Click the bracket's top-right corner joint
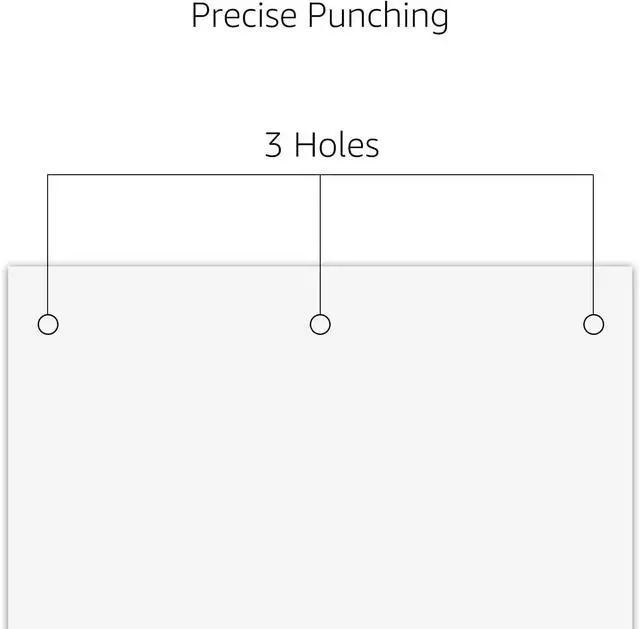The height and width of the screenshot is (629, 640). coord(593,176)
